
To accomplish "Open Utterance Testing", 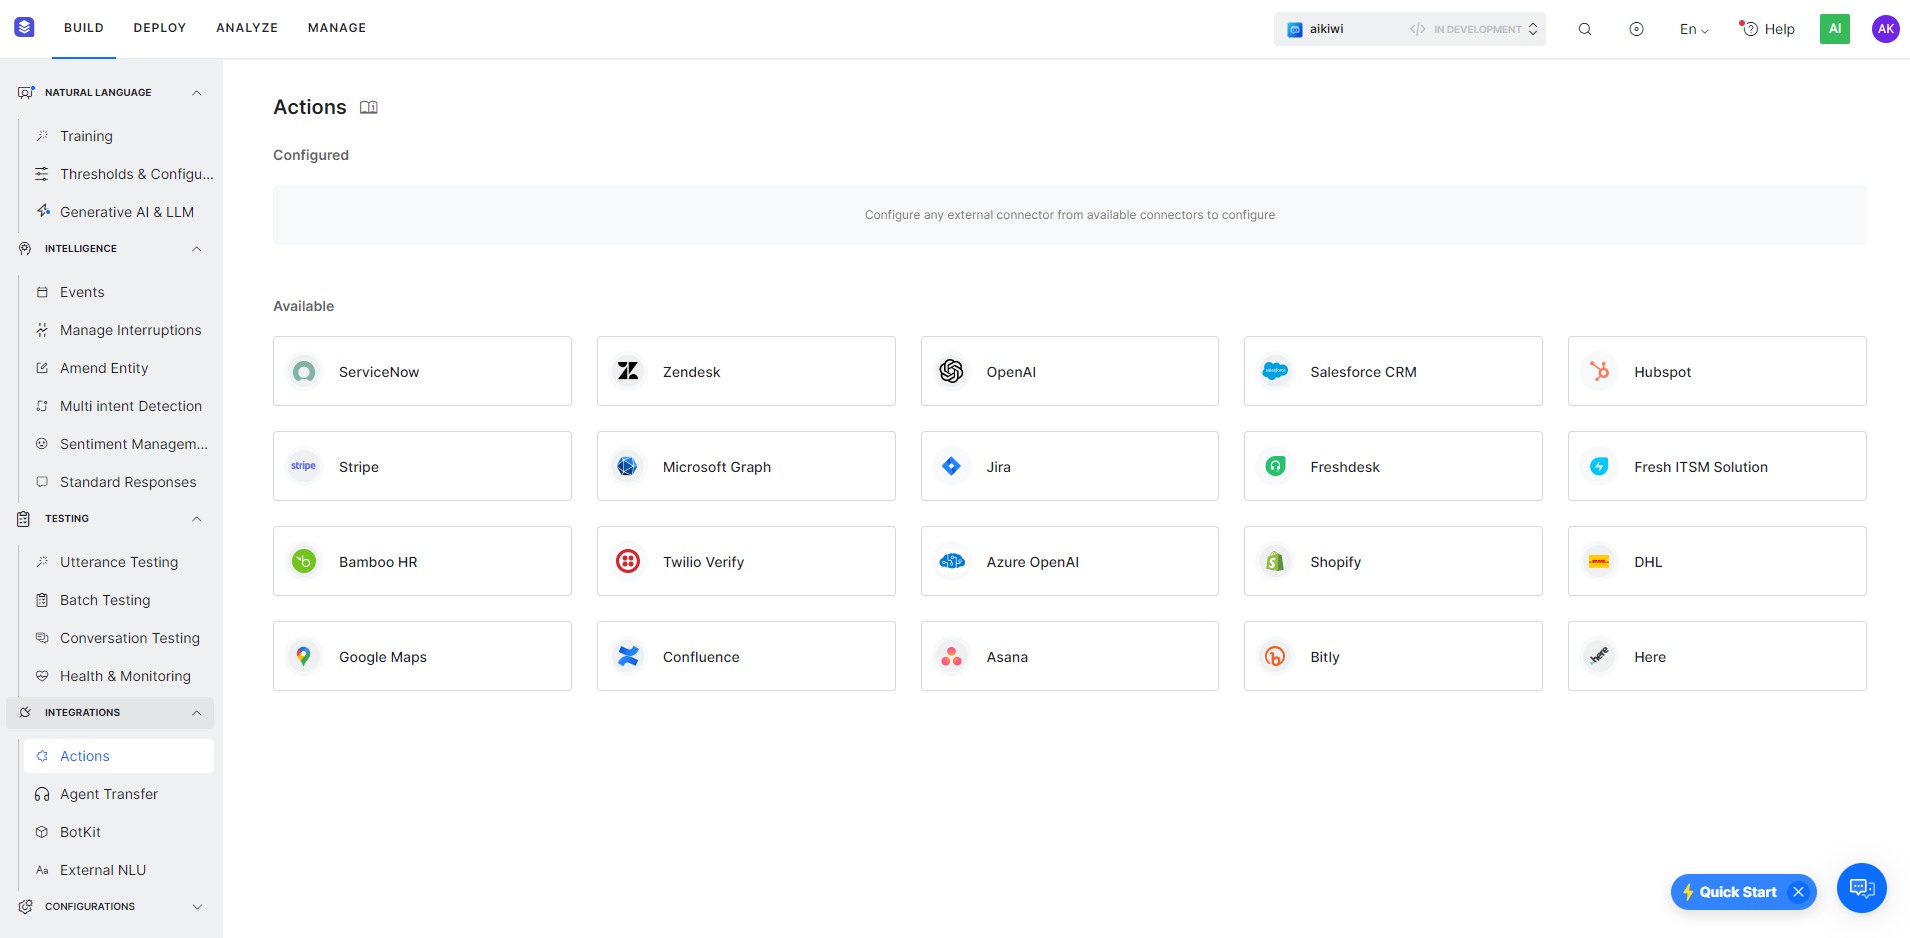I will (119, 562).
